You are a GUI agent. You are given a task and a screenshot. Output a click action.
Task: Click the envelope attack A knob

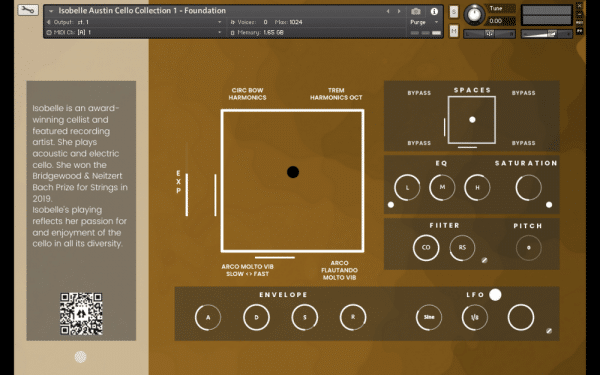coord(208,317)
